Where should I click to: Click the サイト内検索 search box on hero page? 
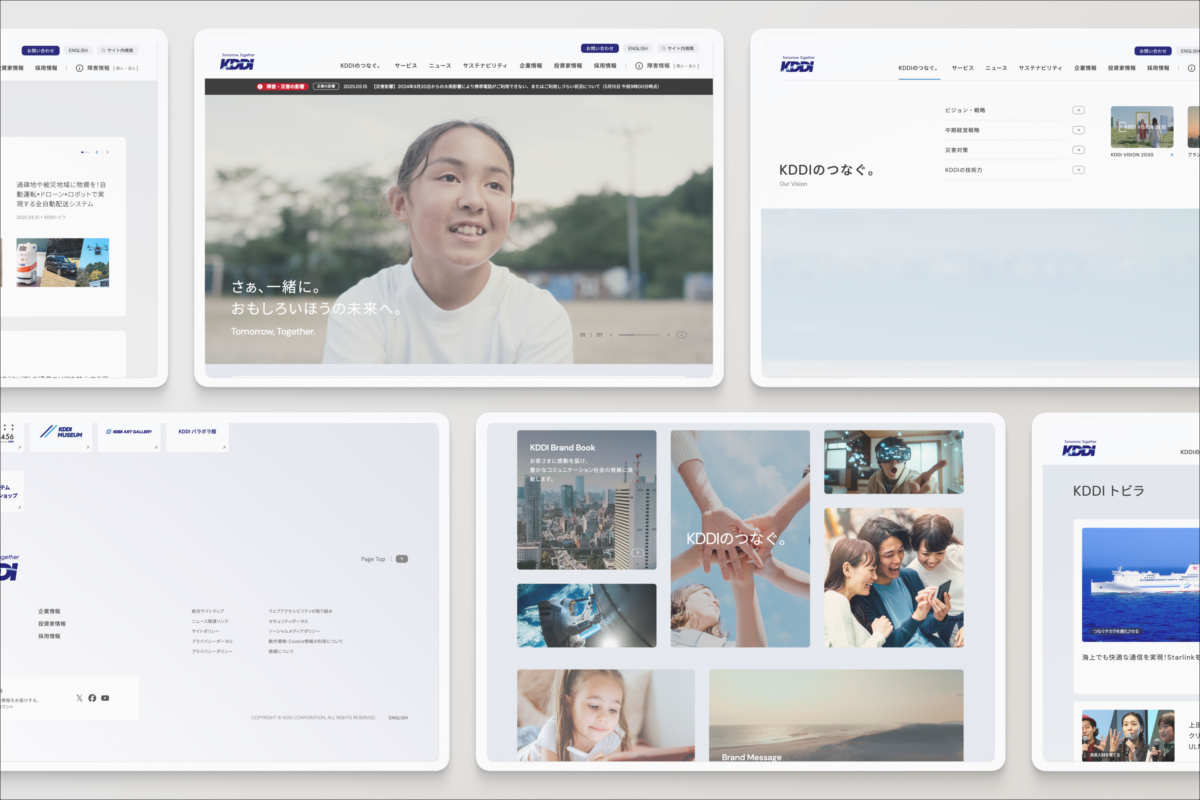676,48
